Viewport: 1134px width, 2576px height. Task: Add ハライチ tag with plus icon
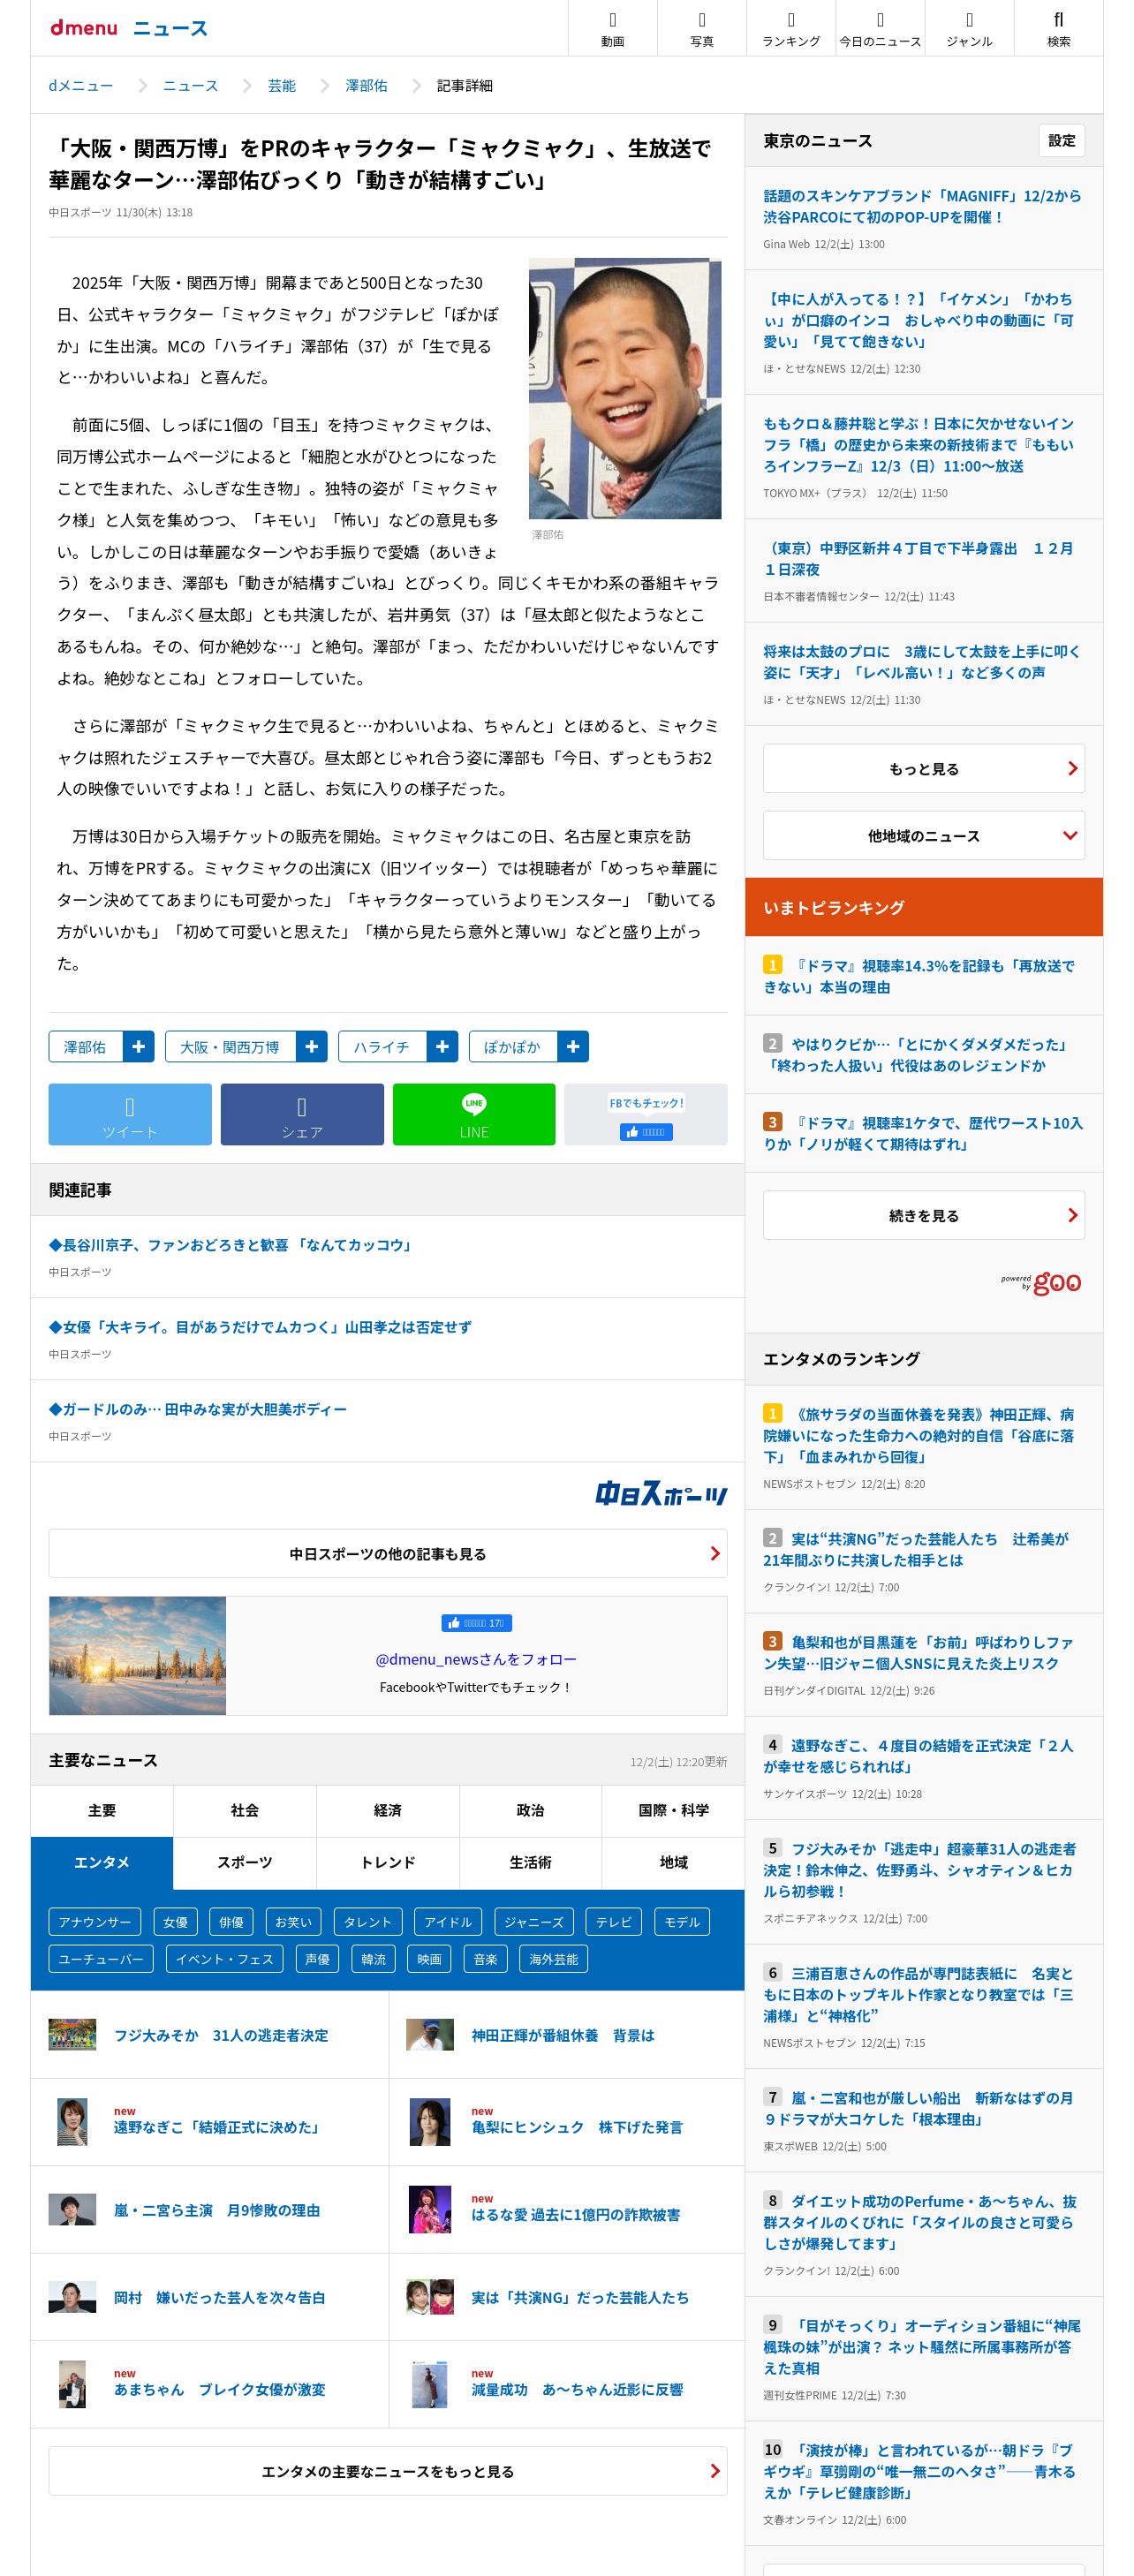click(441, 1046)
